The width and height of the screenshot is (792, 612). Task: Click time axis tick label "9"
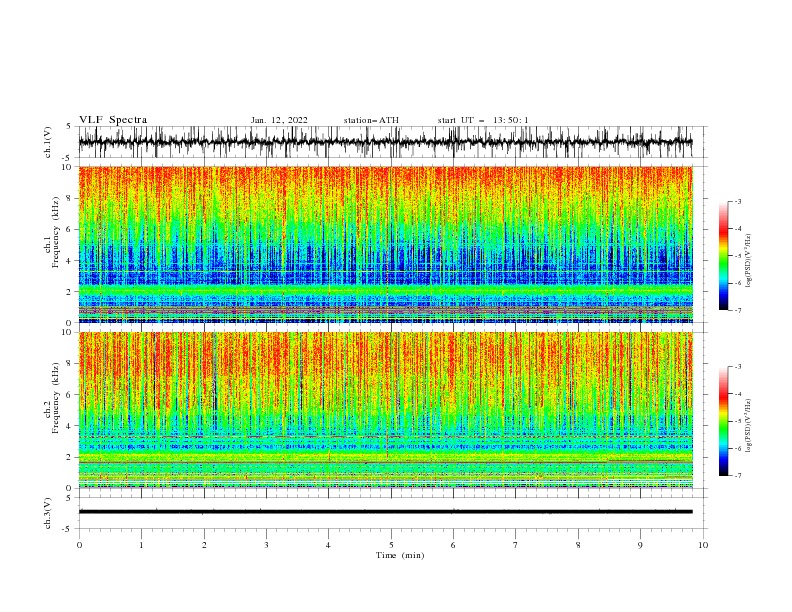(x=640, y=545)
